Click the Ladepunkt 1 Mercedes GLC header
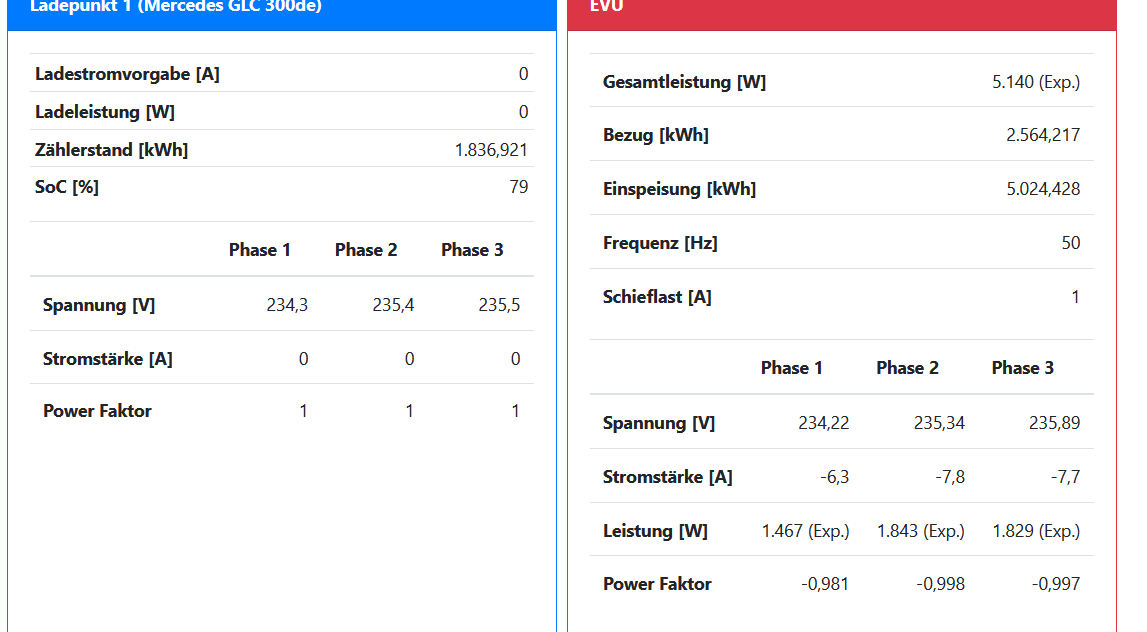Viewport: 1147px width, 632px height. click(x=176, y=8)
